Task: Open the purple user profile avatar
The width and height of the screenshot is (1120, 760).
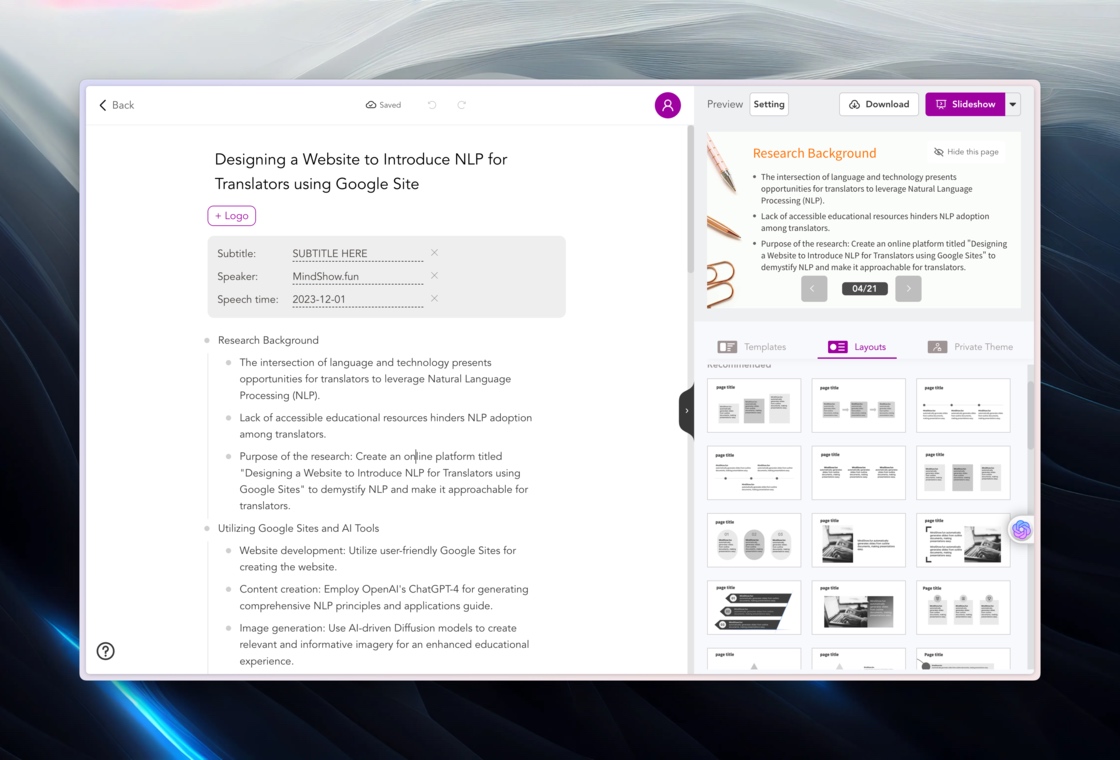Action: point(667,105)
